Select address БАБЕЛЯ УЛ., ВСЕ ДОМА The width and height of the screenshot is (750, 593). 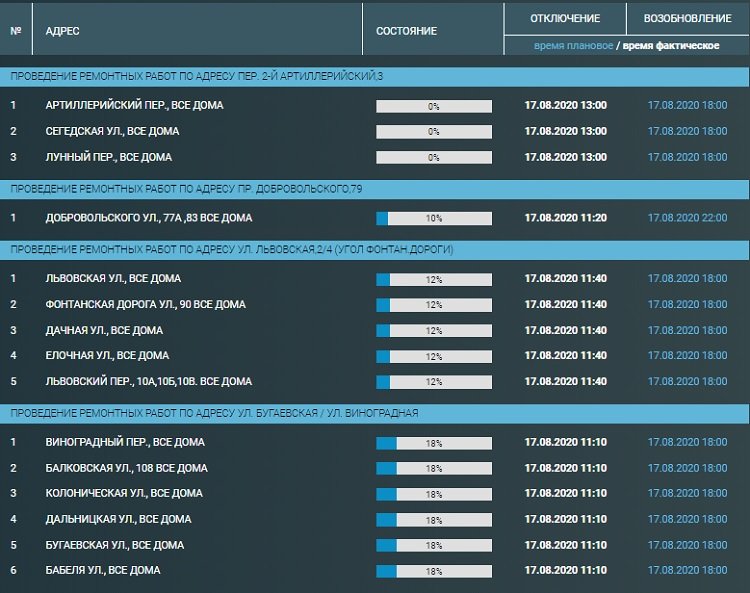point(103,570)
